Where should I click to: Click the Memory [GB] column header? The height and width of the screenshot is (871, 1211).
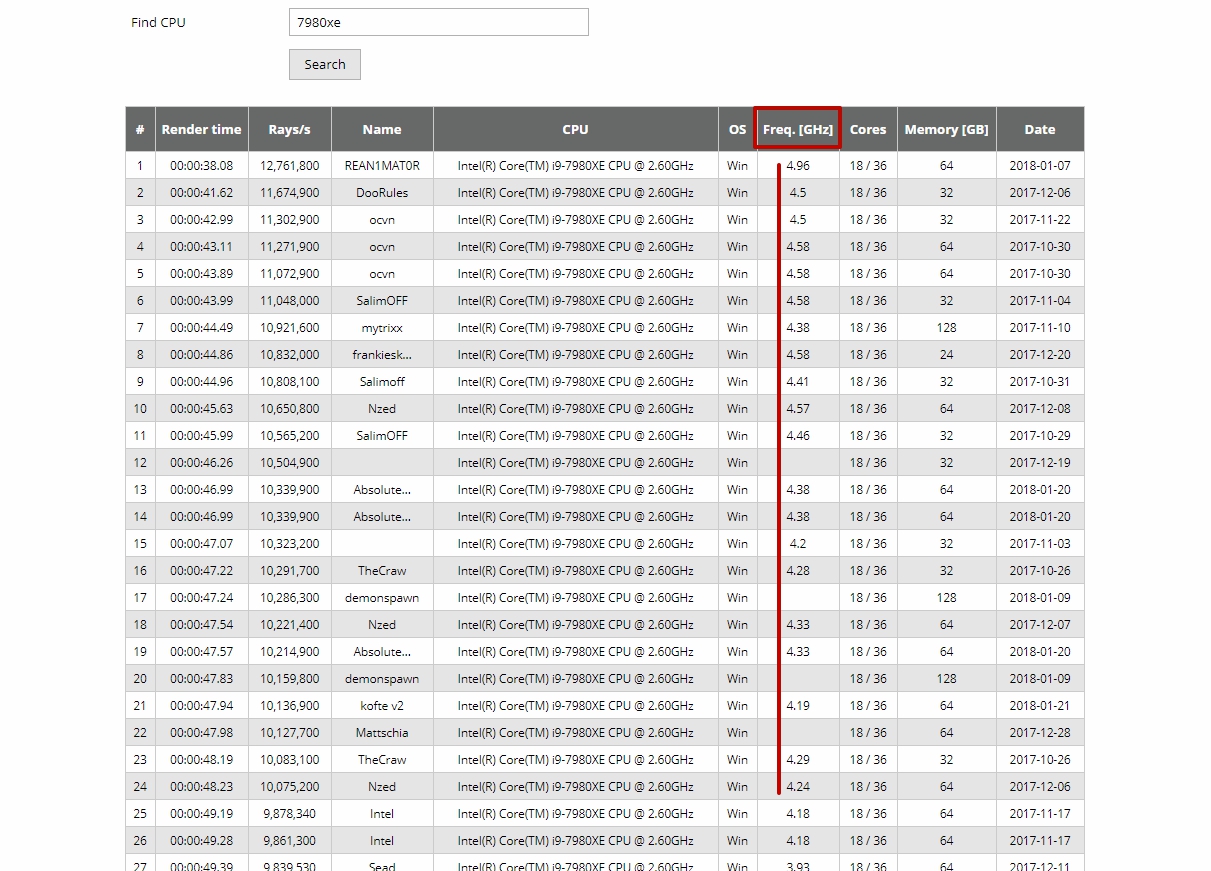[946, 129]
